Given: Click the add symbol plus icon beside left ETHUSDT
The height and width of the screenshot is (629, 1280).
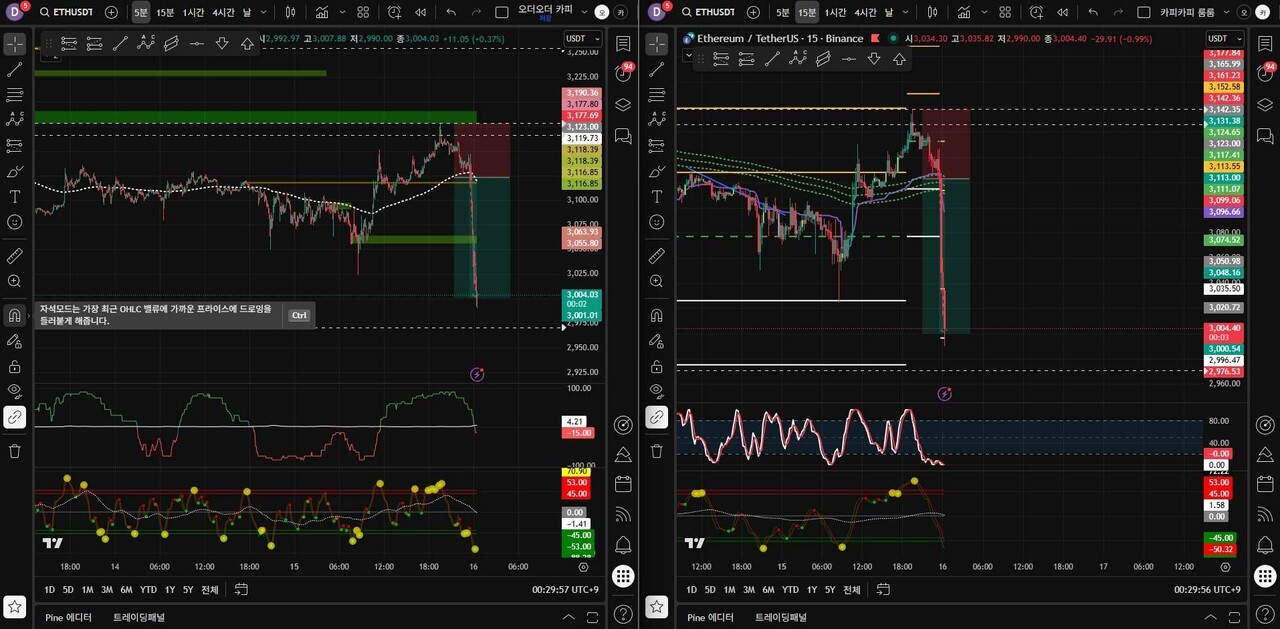Looking at the screenshot, I should (111, 12).
